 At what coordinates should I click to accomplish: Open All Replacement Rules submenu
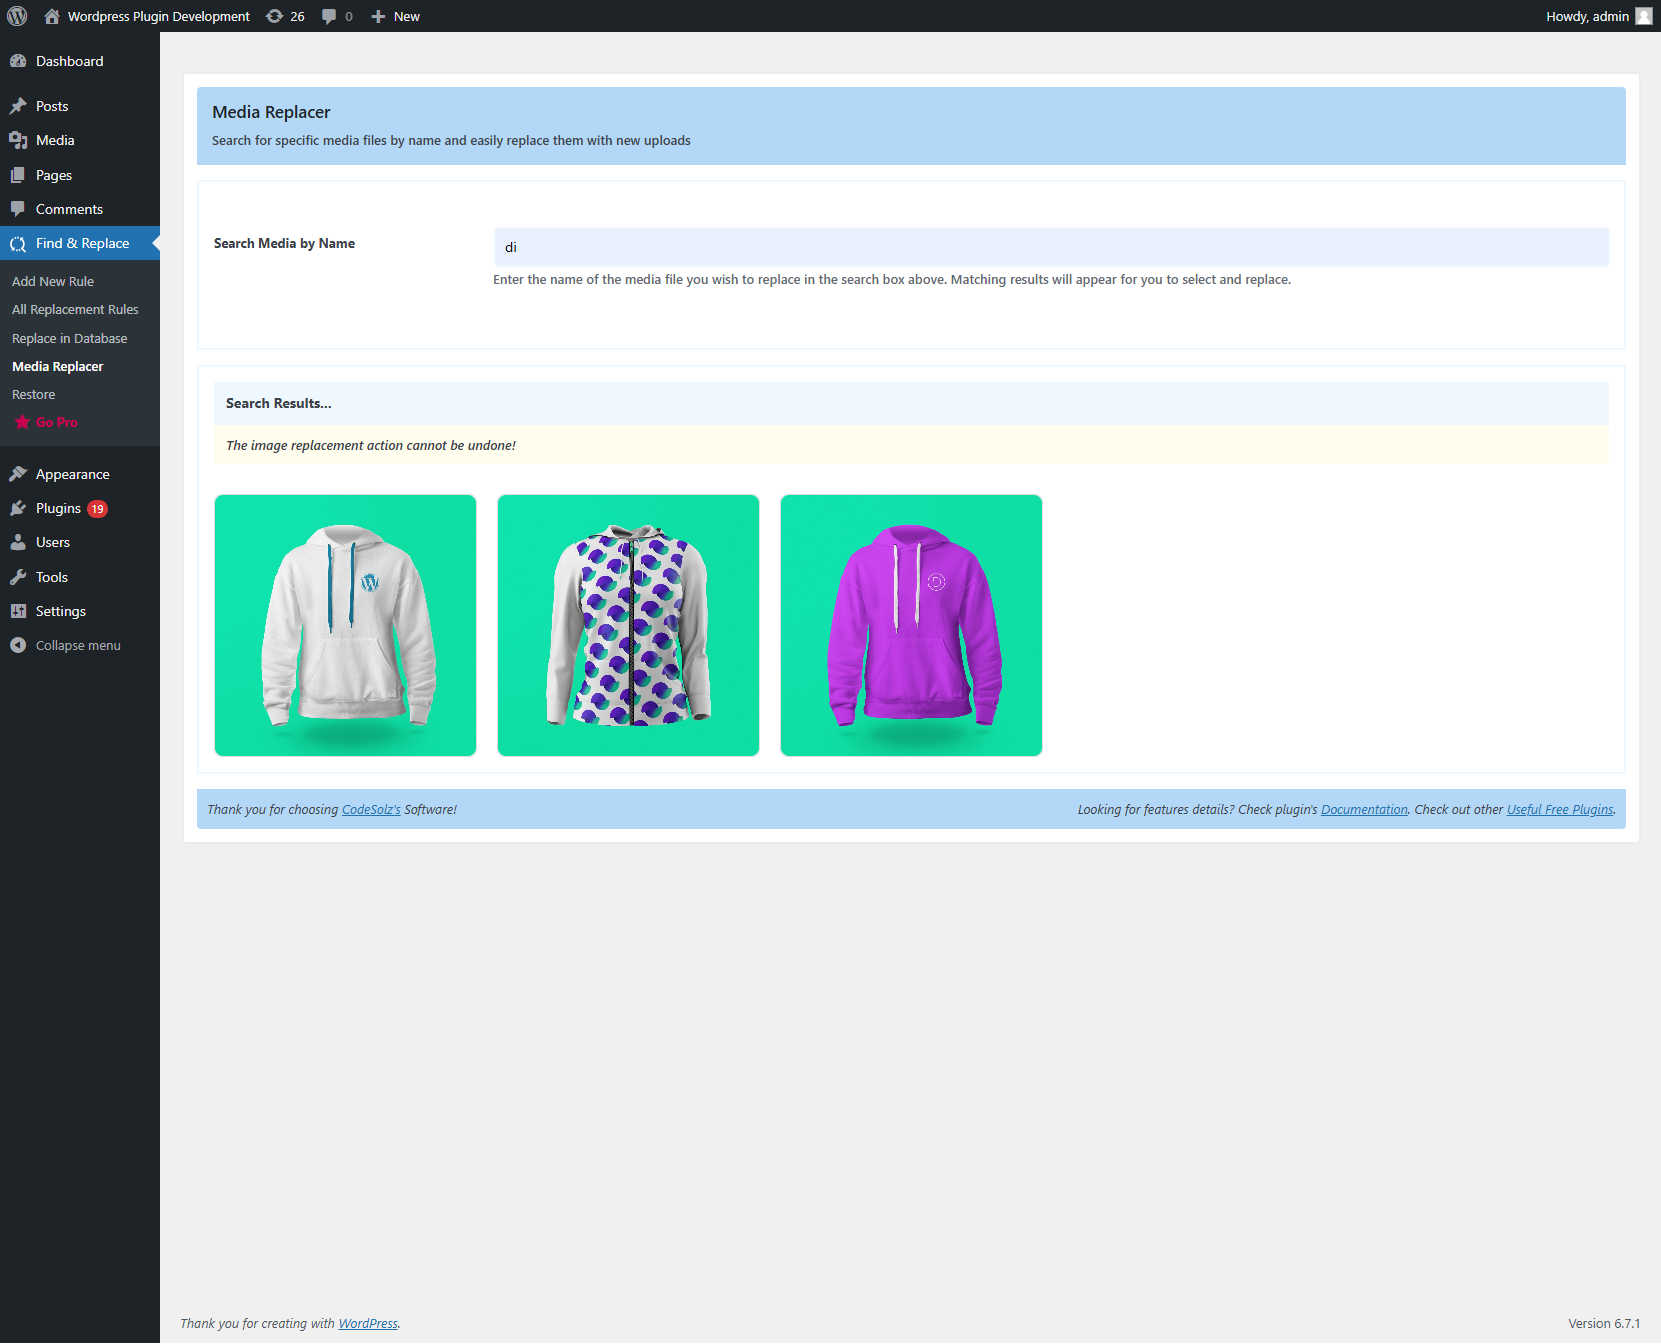point(75,309)
